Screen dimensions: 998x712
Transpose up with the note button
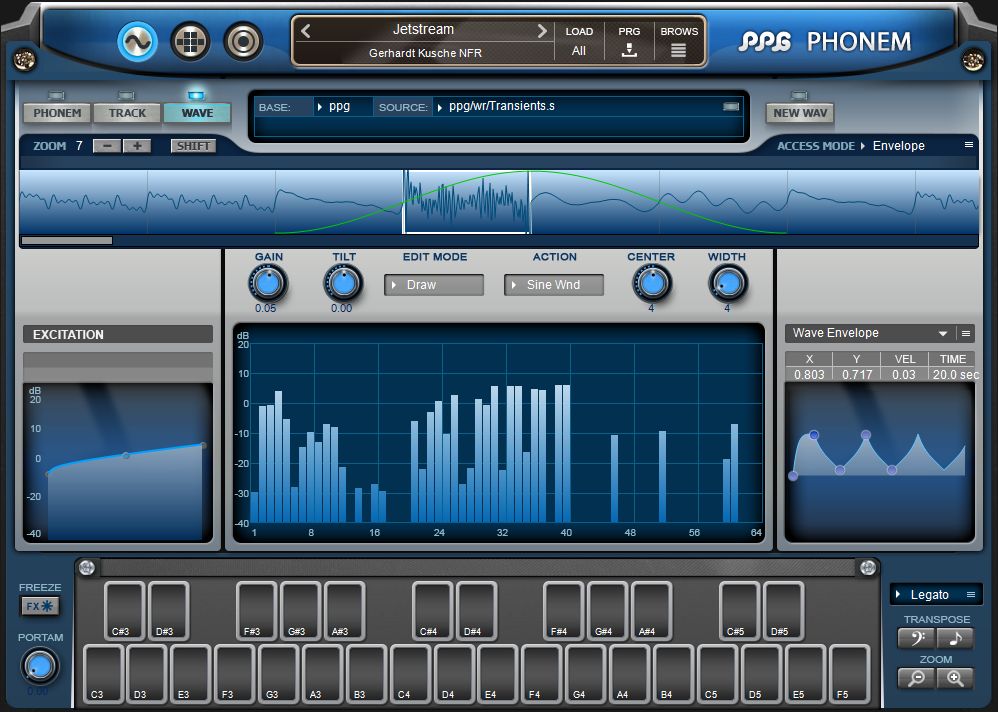955,638
